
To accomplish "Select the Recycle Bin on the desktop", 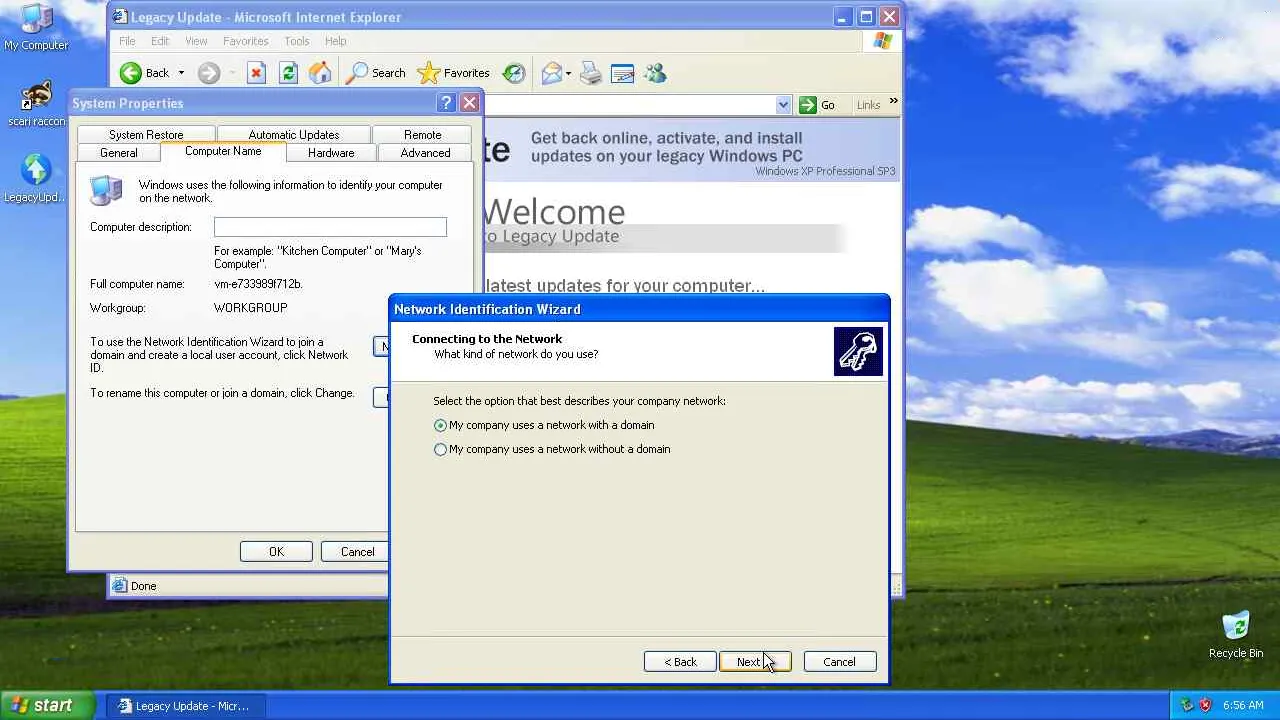I will 1236,635.
